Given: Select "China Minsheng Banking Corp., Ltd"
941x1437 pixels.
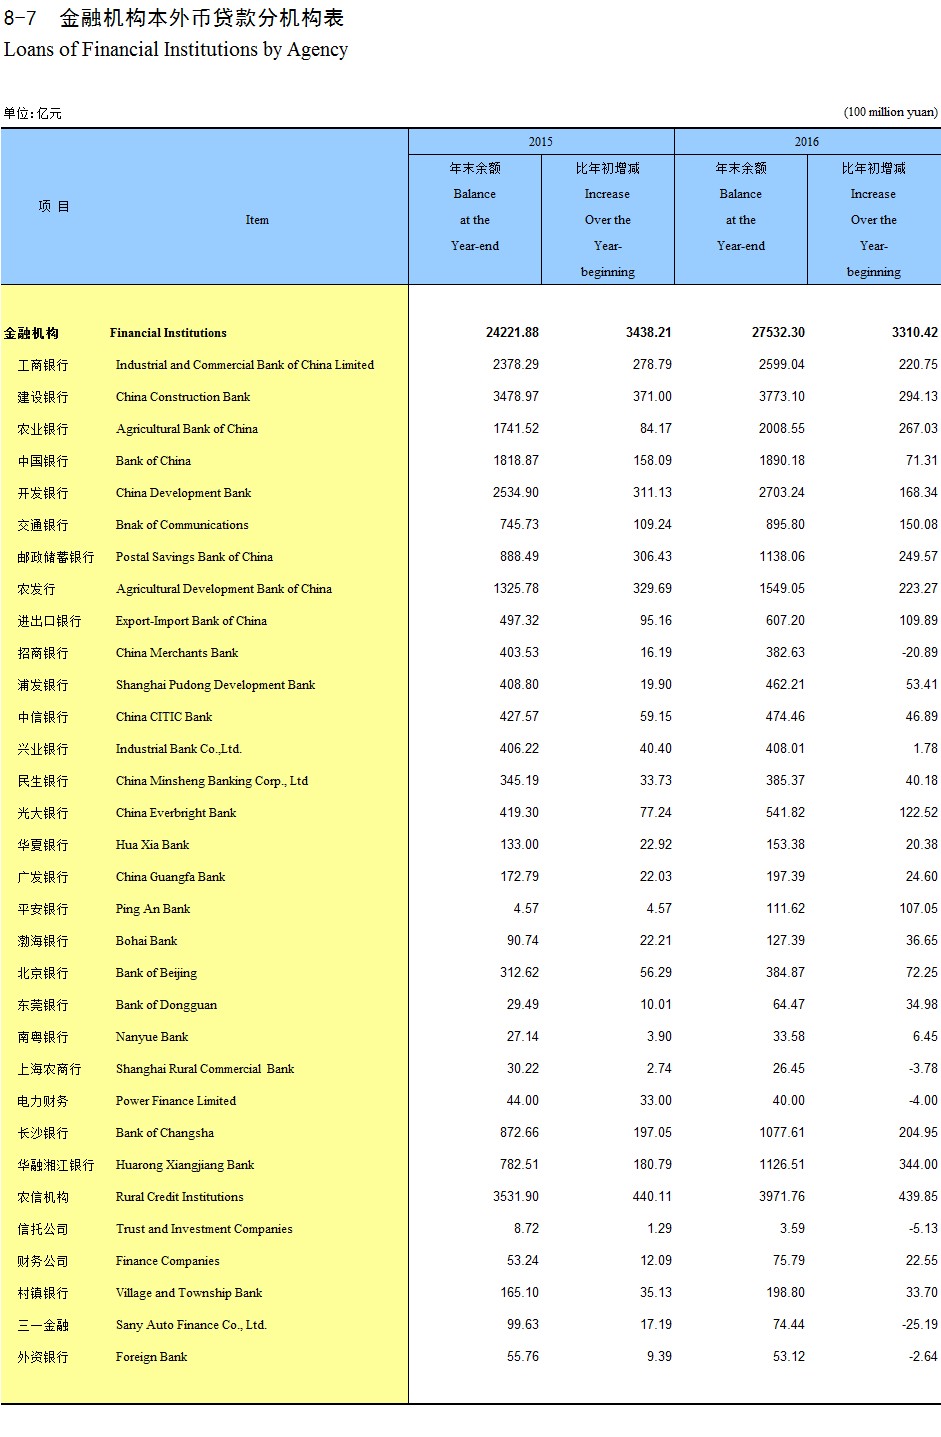Looking at the screenshot, I should [x=212, y=781].
